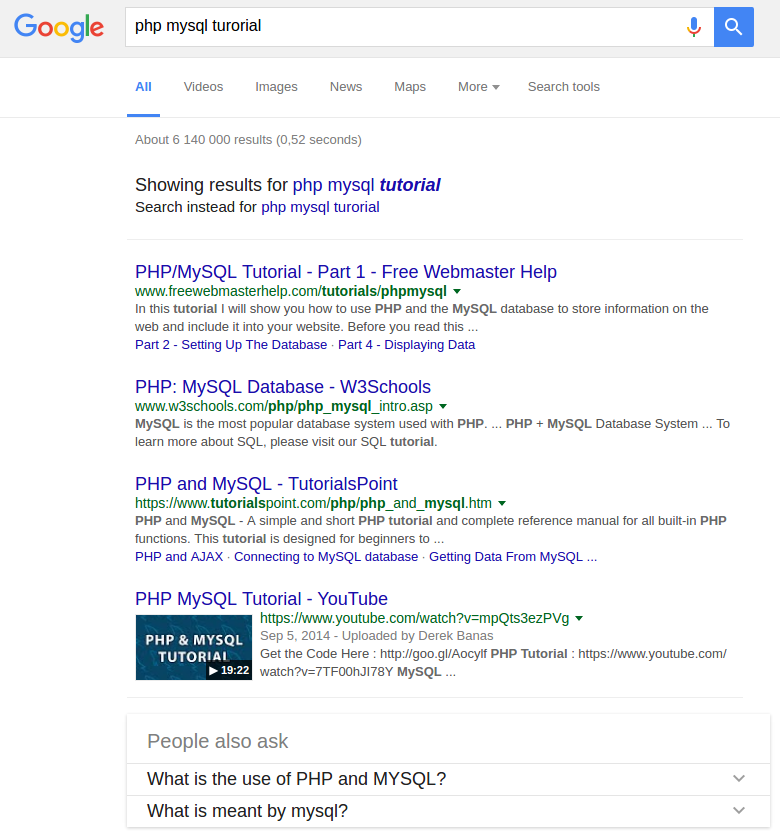
Task: Open dropdown arrow beside tutorialspoint.com URL
Action: point(502,503)
